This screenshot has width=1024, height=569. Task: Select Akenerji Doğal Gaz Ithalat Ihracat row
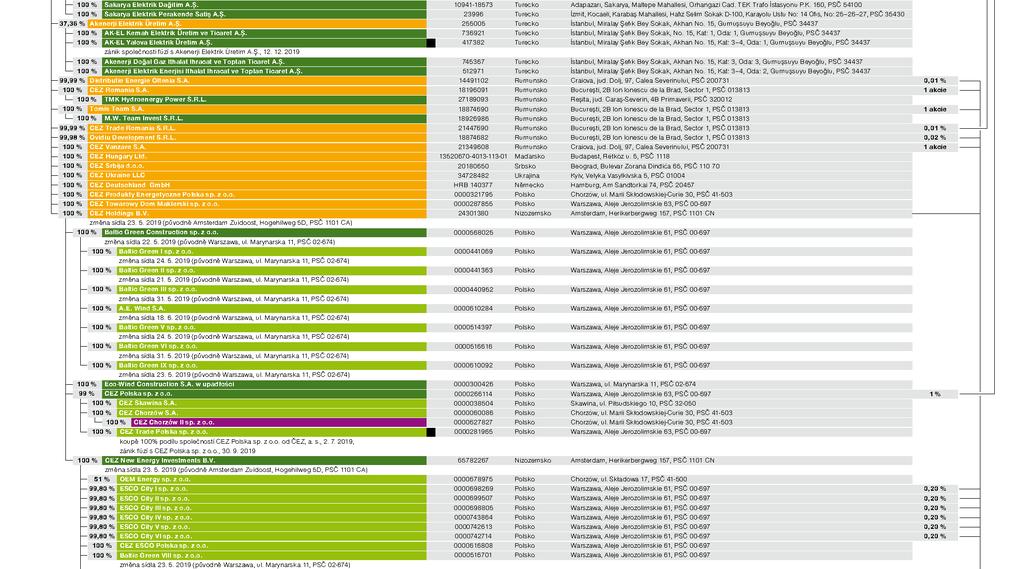(x=264, y=61)
